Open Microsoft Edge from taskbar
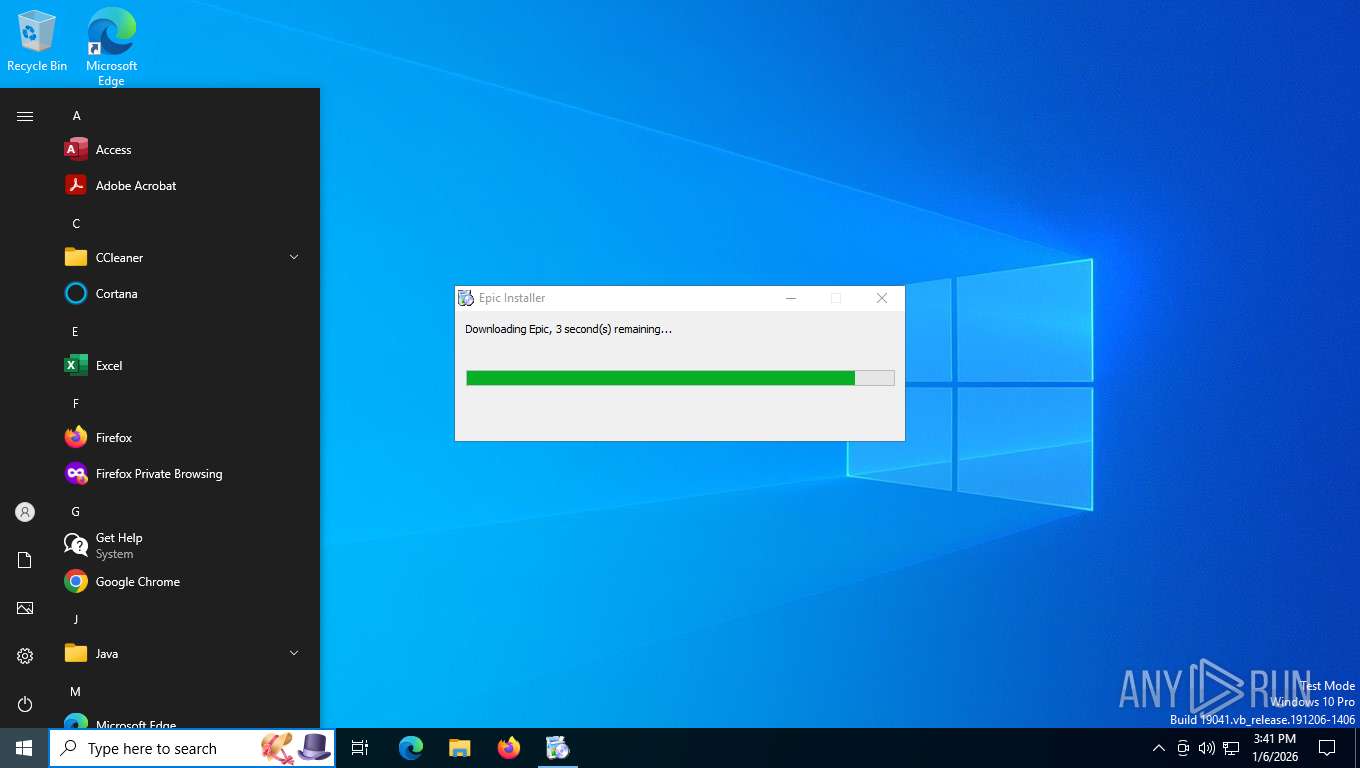The image size is (1360, 768). click(411, 748)
